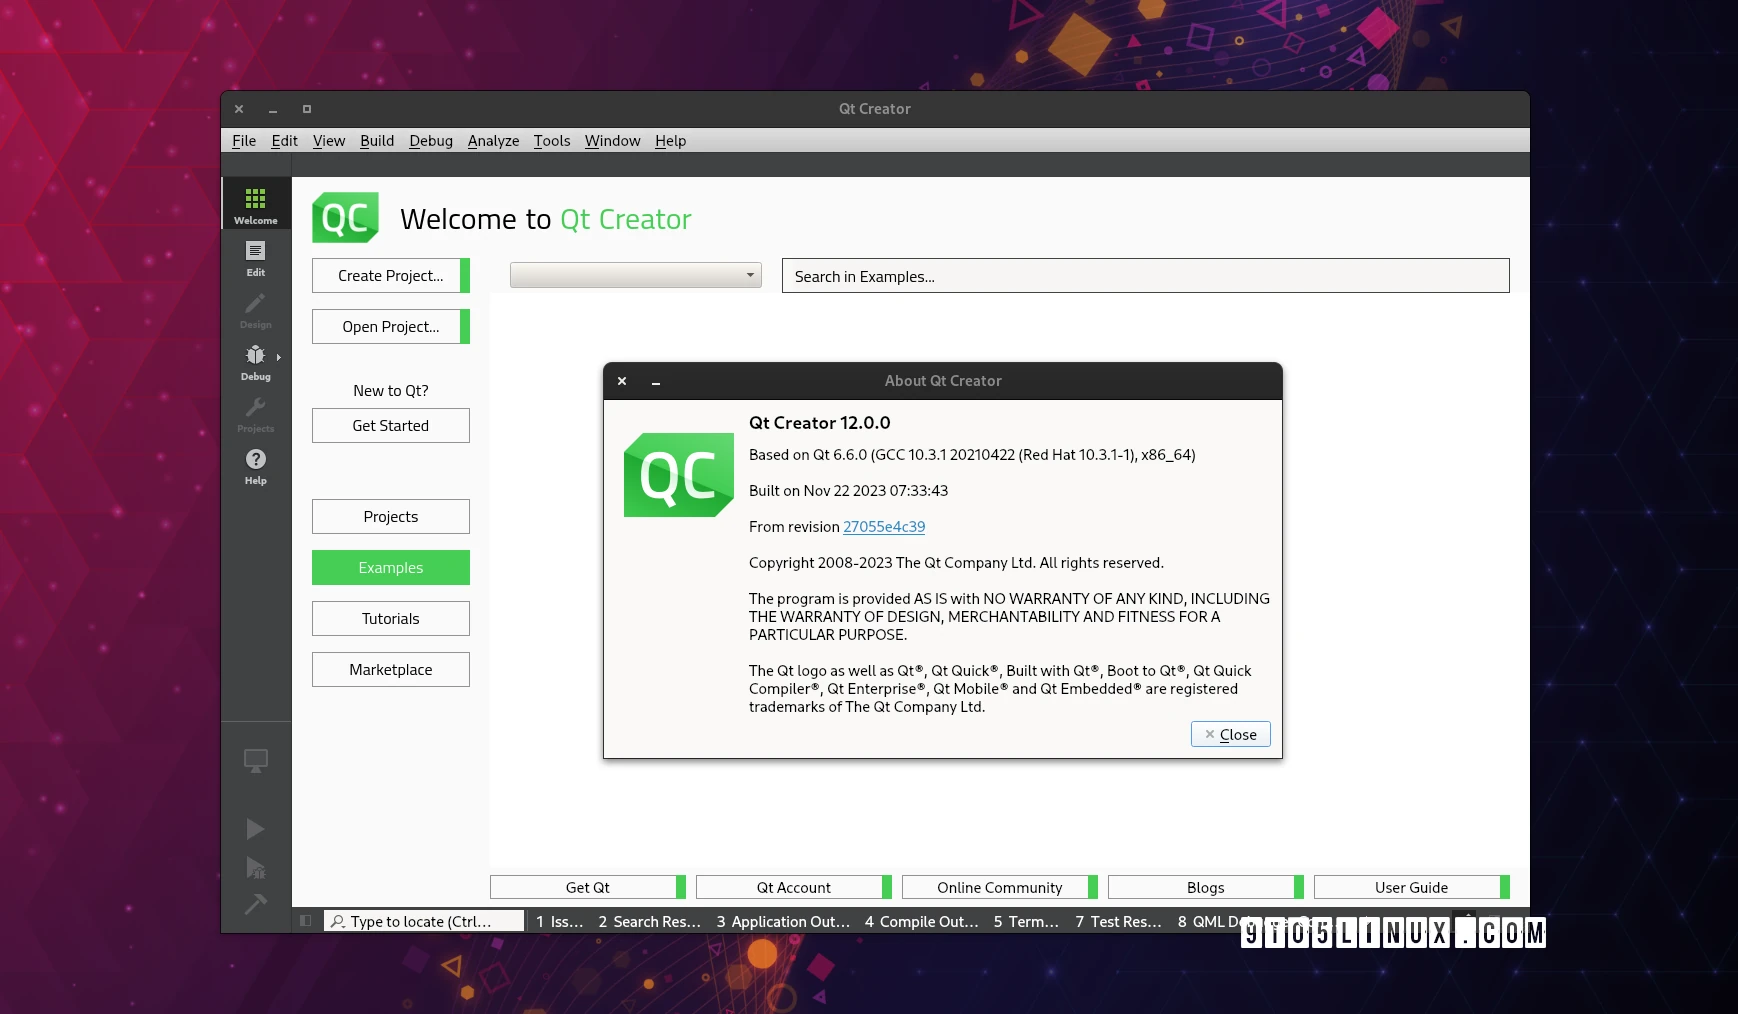Open the Tools menu

551,141
